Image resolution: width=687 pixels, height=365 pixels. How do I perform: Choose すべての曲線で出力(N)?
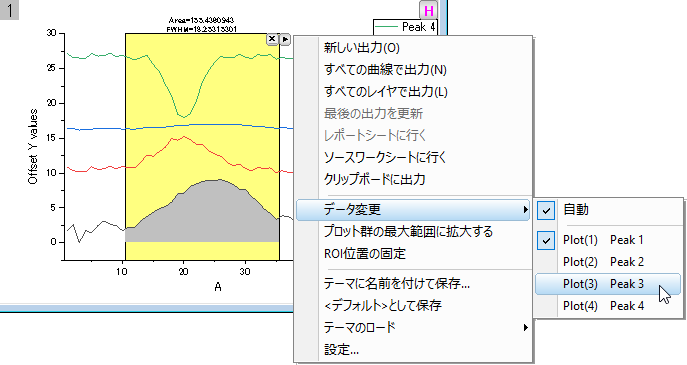[x=414, y=70]
